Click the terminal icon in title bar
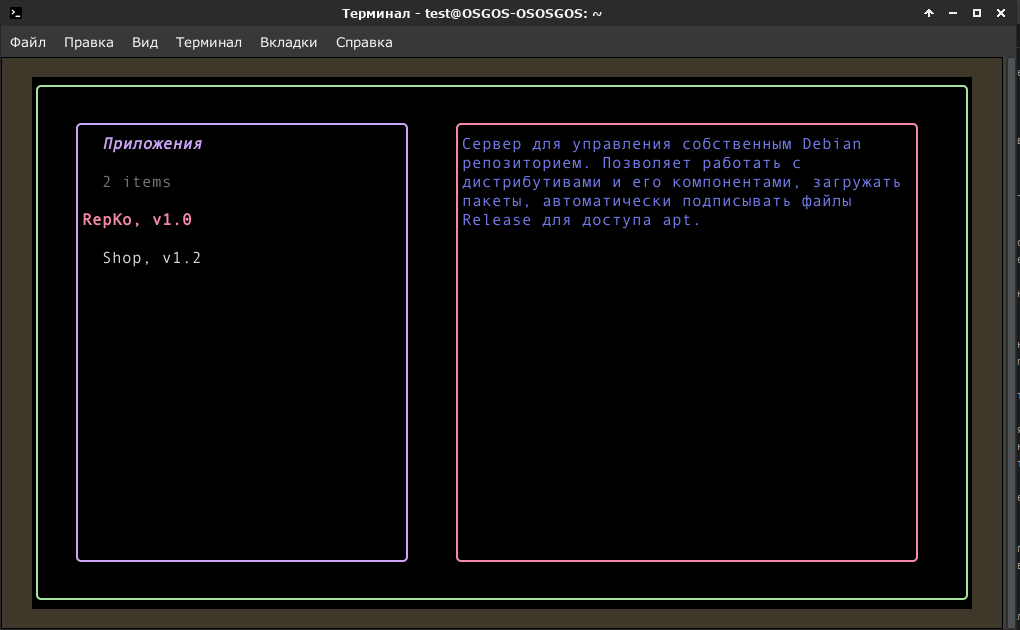Viewport: 1020px width, 630px height. pyautogui.click(x=16, y=13)
